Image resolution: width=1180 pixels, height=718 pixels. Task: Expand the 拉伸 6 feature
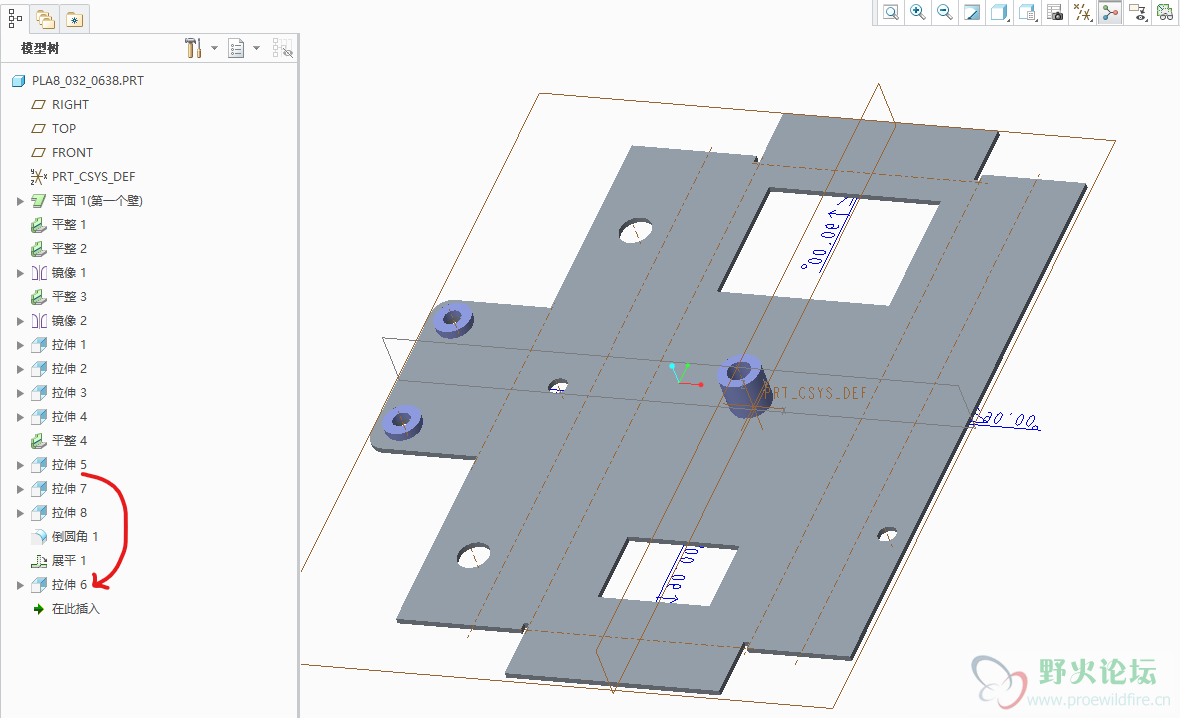click(x=20, y=585)
